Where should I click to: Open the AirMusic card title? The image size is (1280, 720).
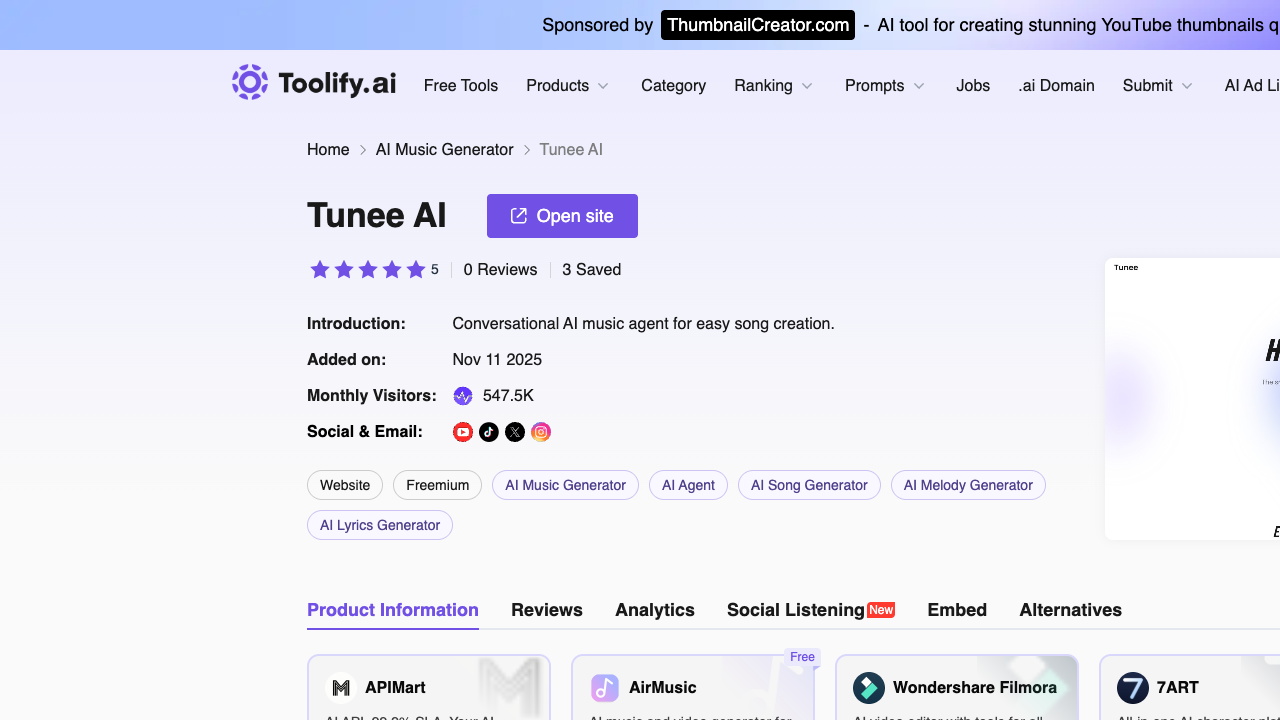tap(663, 688)
